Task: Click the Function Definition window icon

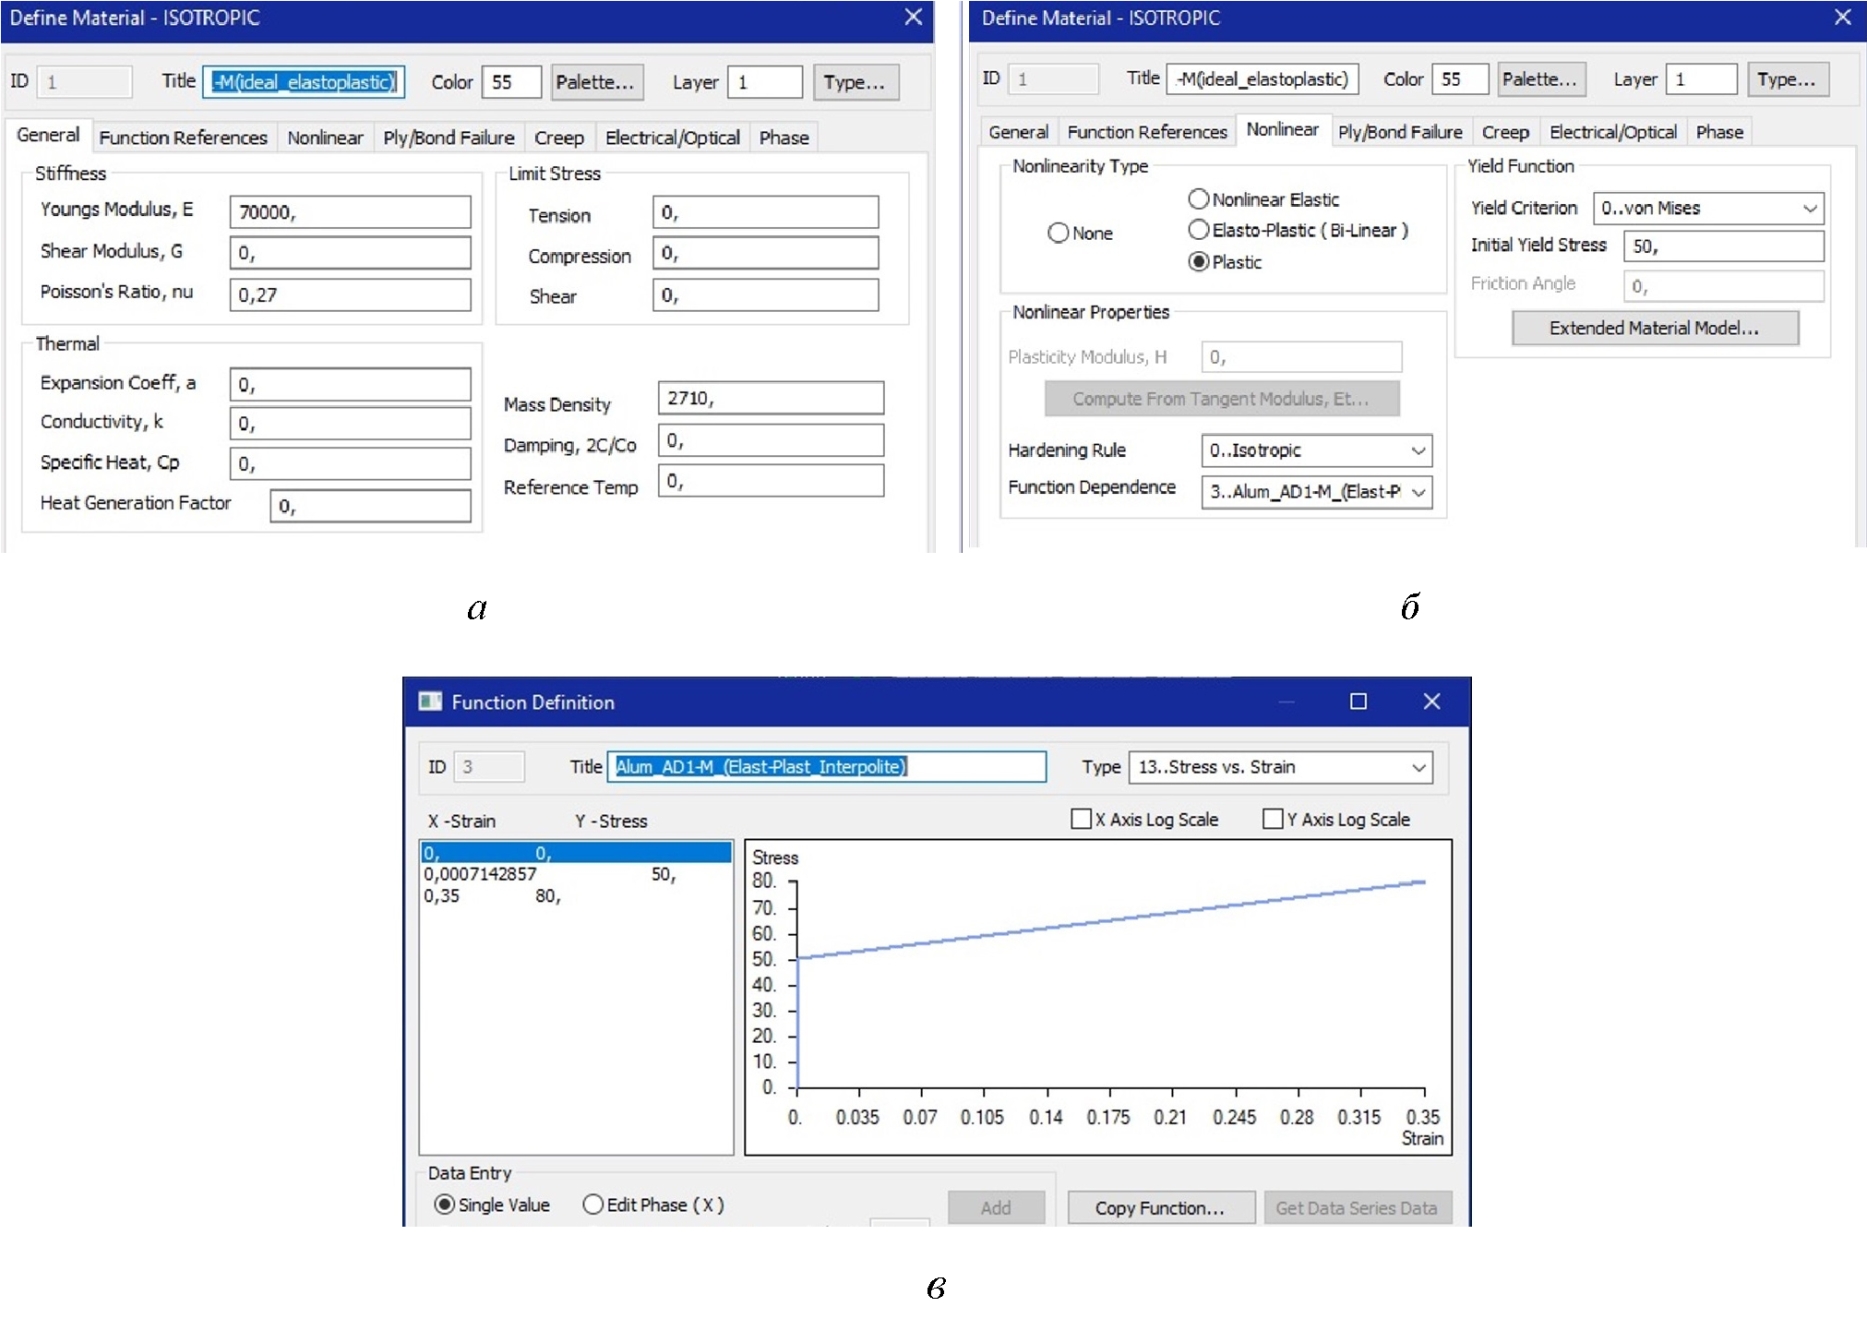Action: pyautogui.click(x=430, y=702)
